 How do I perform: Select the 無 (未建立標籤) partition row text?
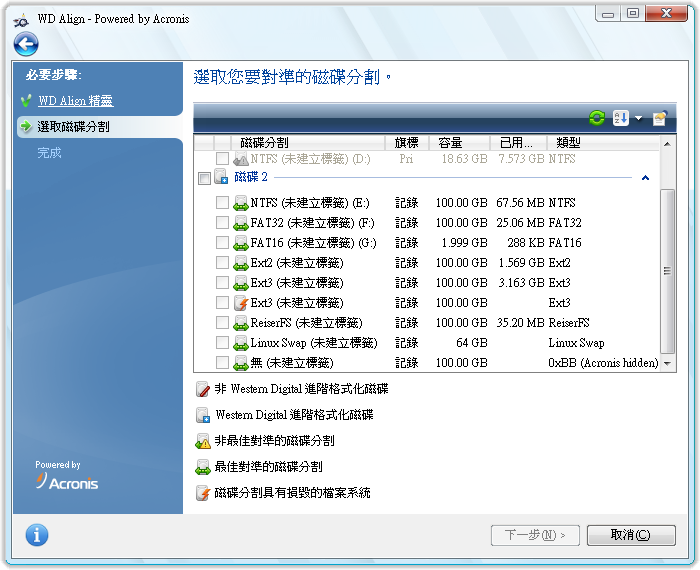click(292, 363)
